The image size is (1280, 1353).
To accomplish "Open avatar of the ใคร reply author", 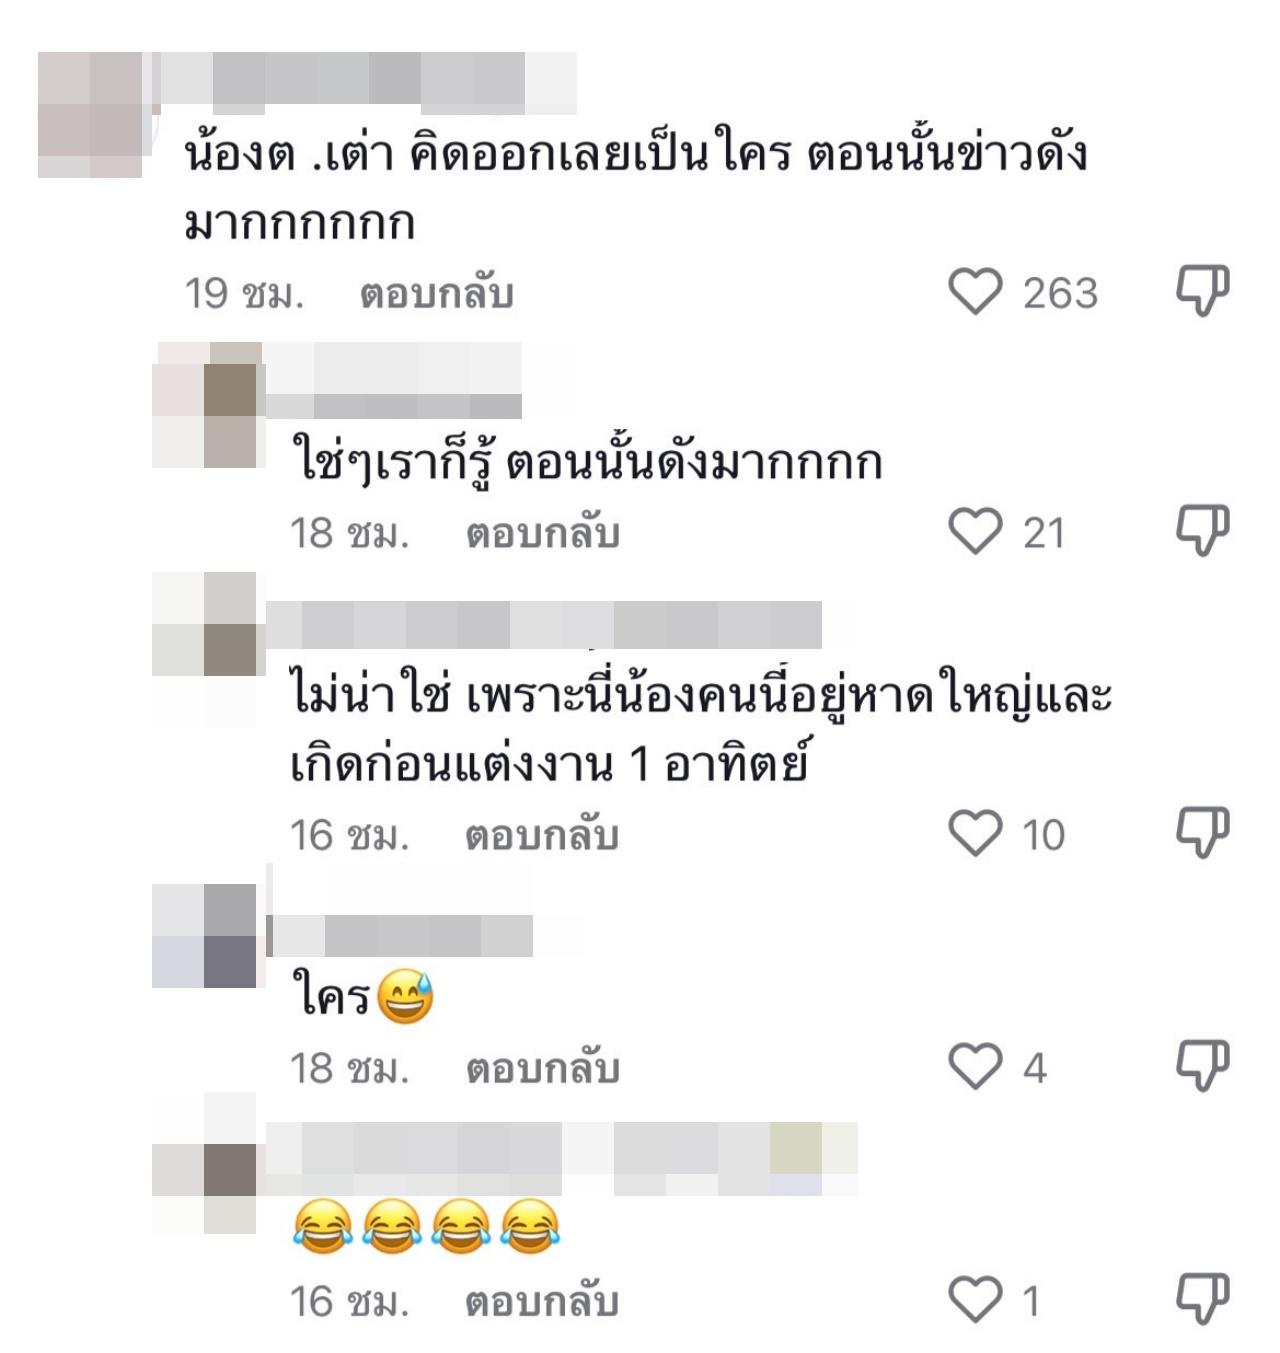I will (x=204, y=936).
